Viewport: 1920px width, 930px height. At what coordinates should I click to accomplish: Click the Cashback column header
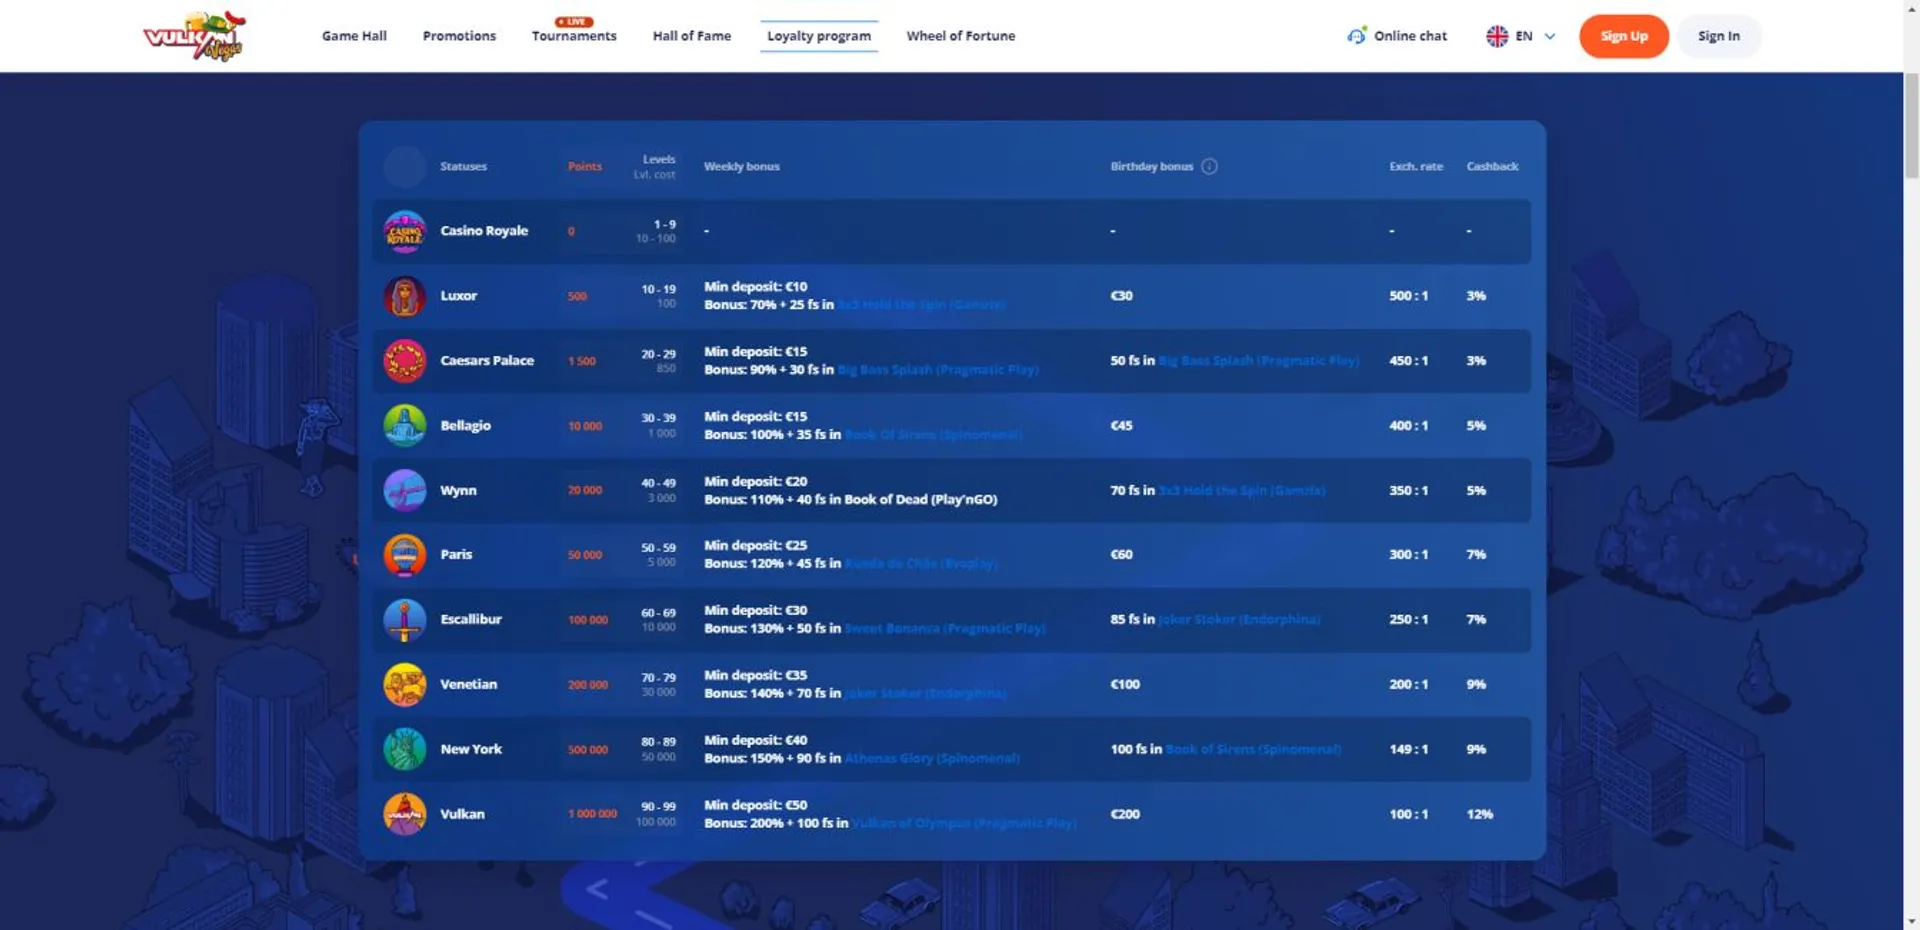(1492, 166)
